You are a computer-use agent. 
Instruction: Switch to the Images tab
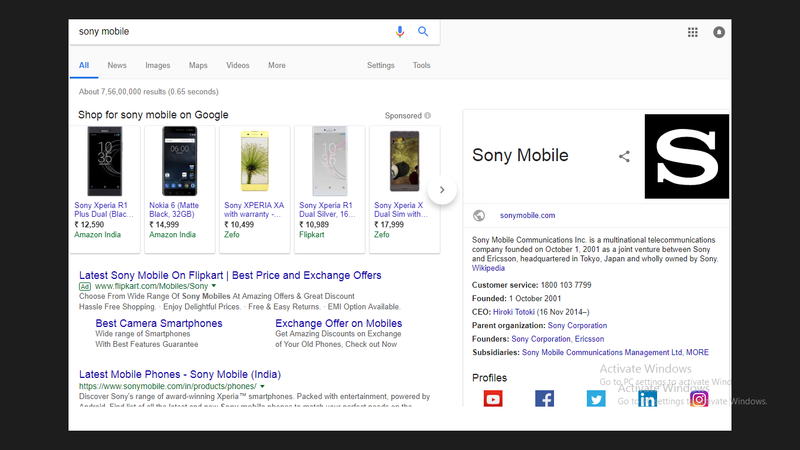158,66
